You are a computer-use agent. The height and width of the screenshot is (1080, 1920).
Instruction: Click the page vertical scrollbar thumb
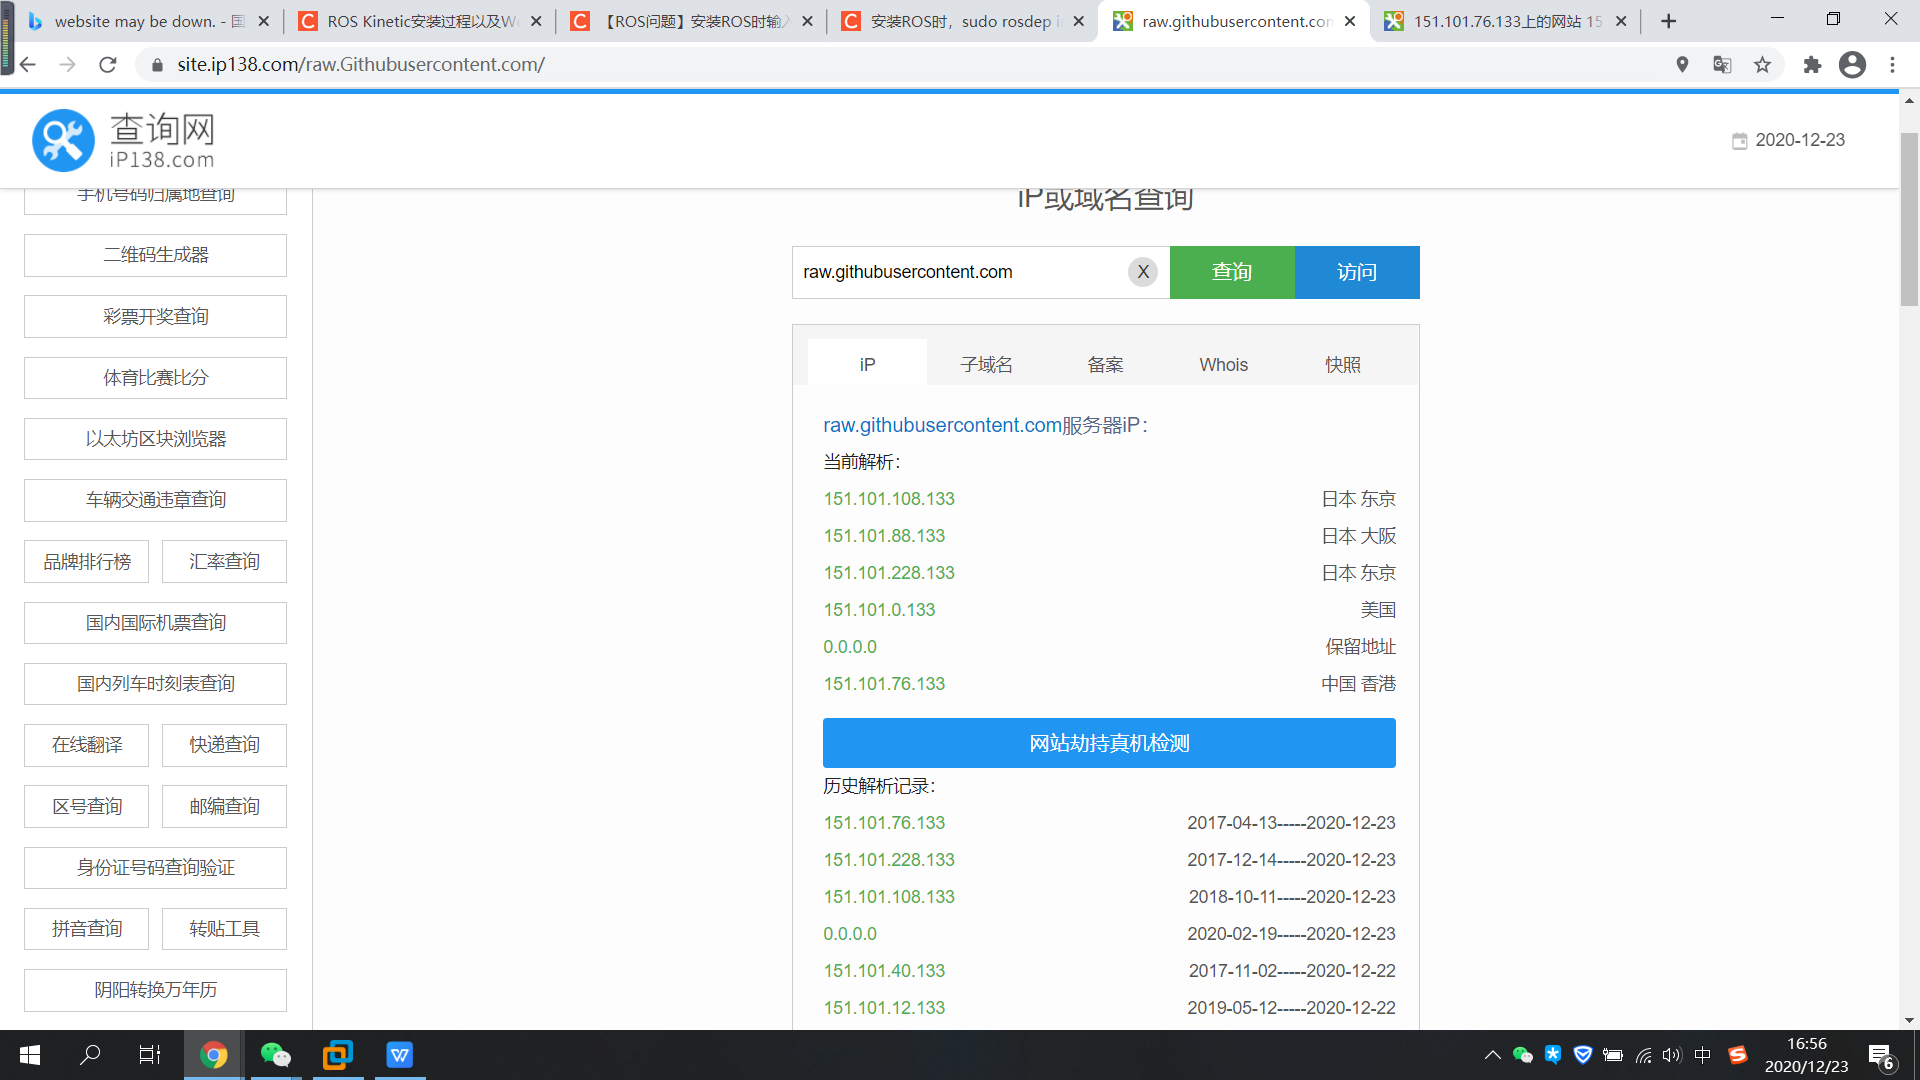coord(1909,219)
